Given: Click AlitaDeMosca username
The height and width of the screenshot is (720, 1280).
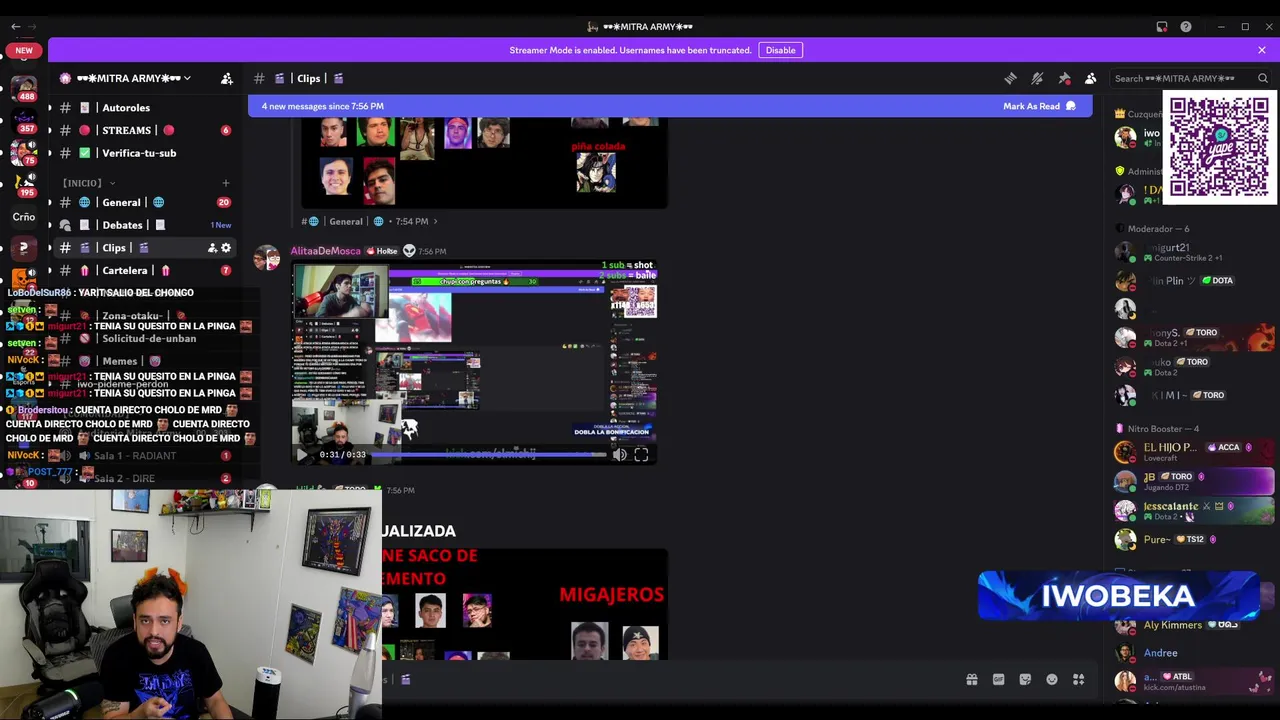Looking at the screenshot, I should click(325, 251).
